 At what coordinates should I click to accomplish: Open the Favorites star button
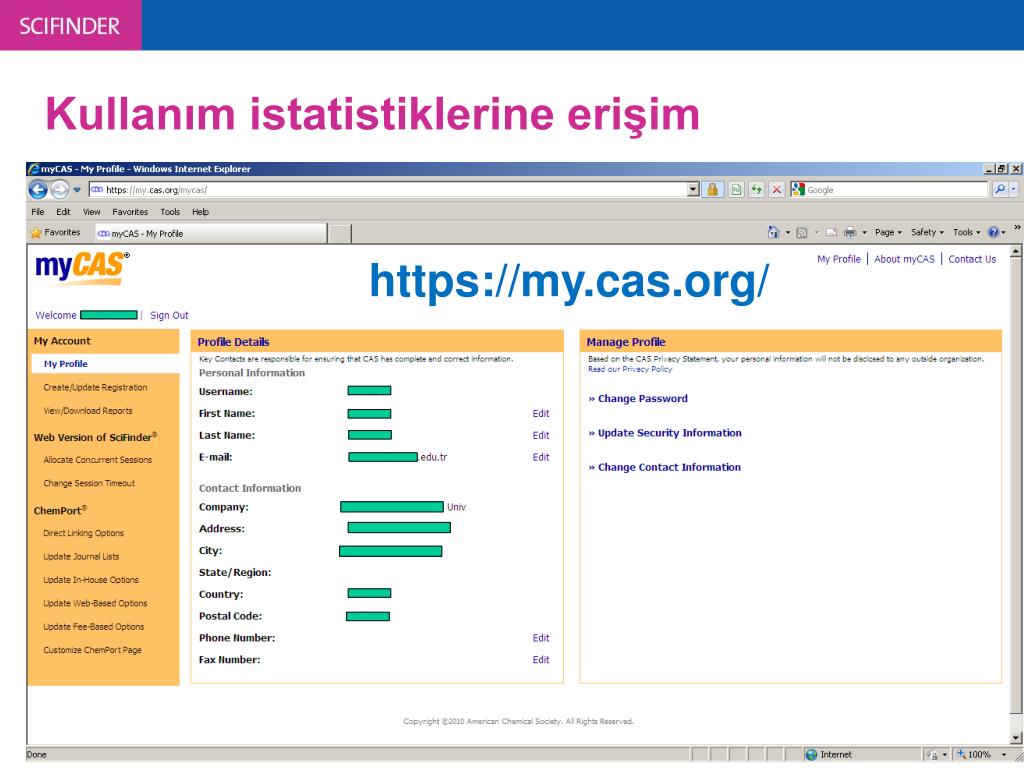coord(56,232)
